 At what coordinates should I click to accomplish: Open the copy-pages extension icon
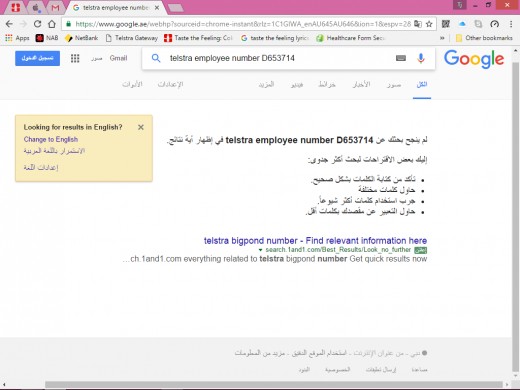click(x=478, y=24)
